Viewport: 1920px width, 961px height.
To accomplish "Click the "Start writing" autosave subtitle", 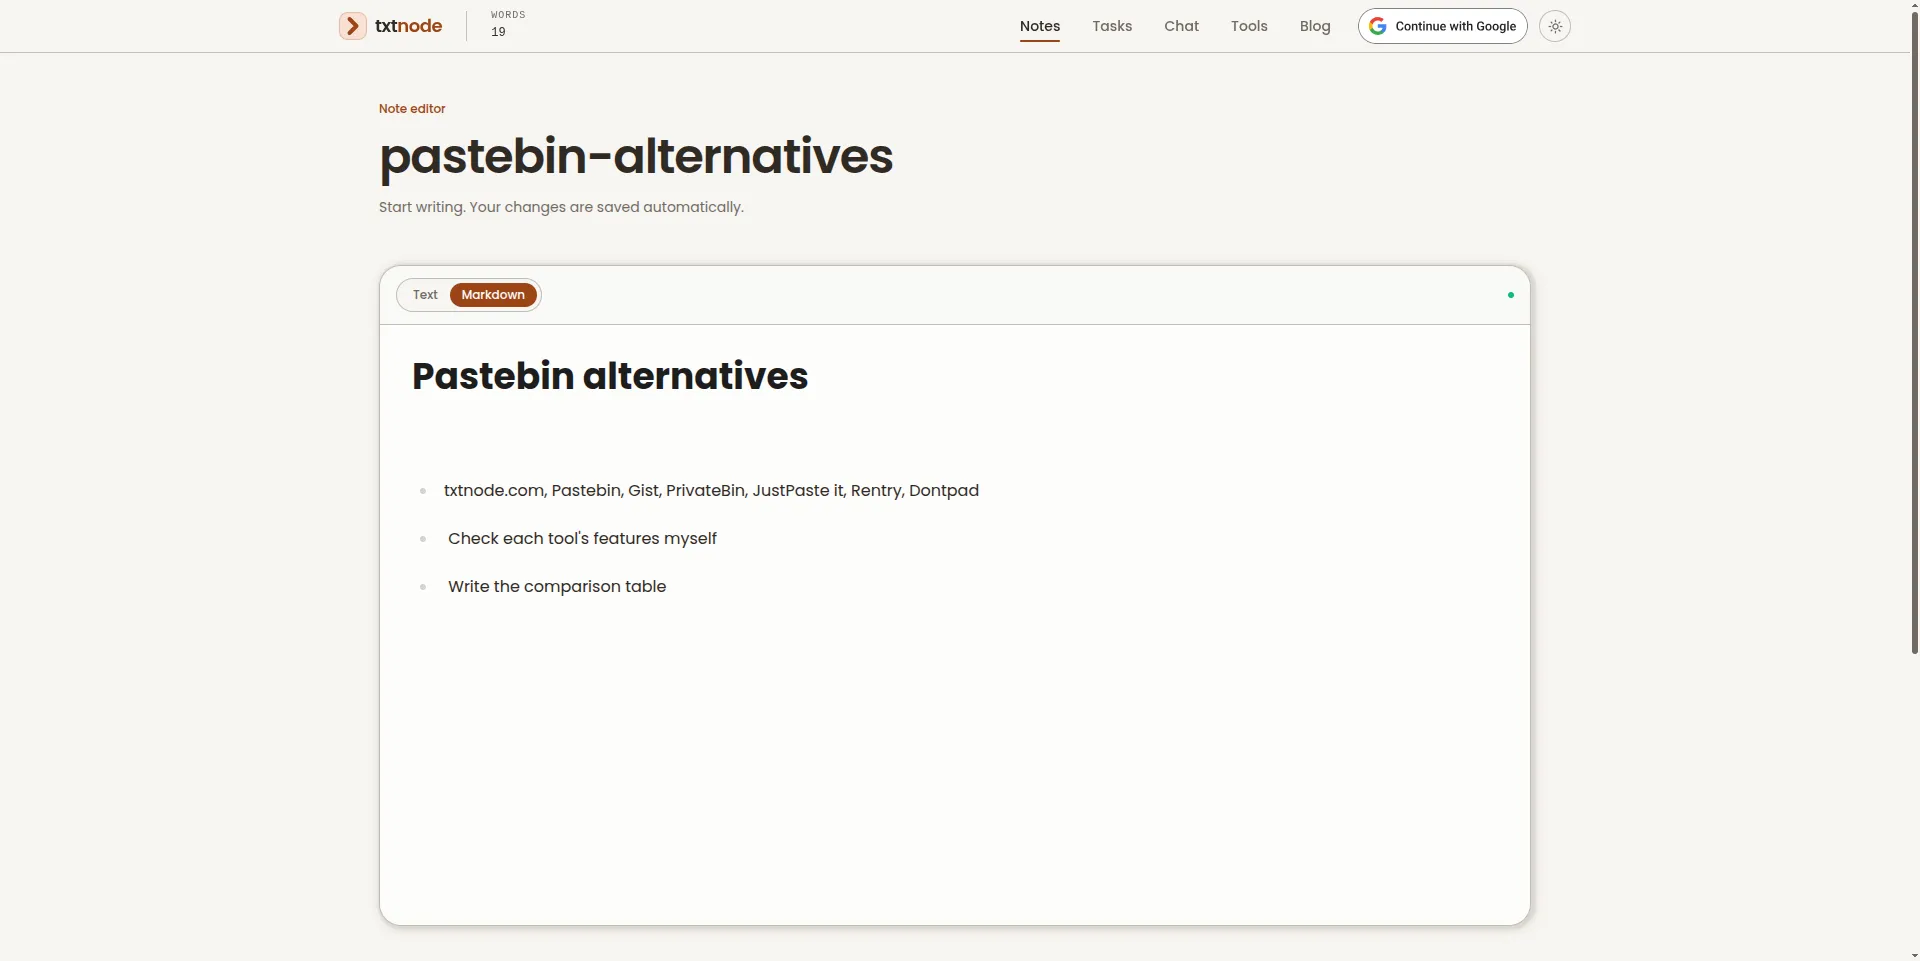I will (x=561, y=207).
